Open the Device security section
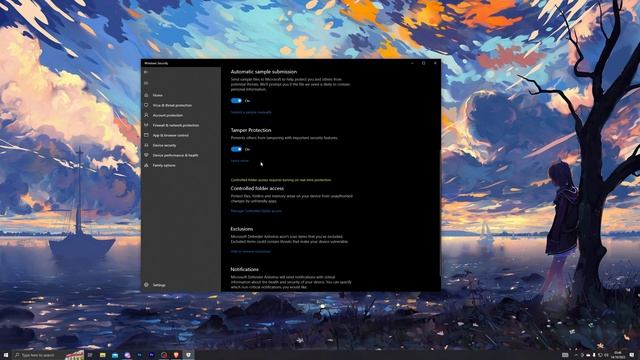 (x=164, y=145)
